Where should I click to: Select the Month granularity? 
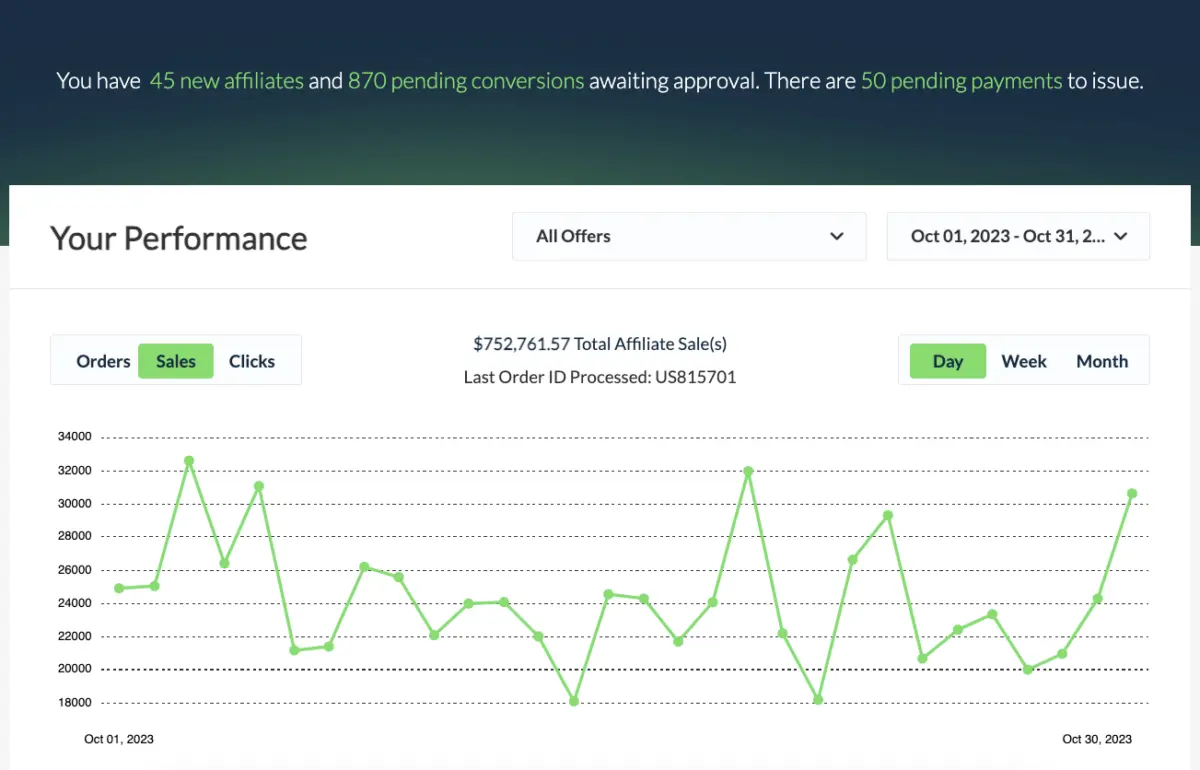1101,361
